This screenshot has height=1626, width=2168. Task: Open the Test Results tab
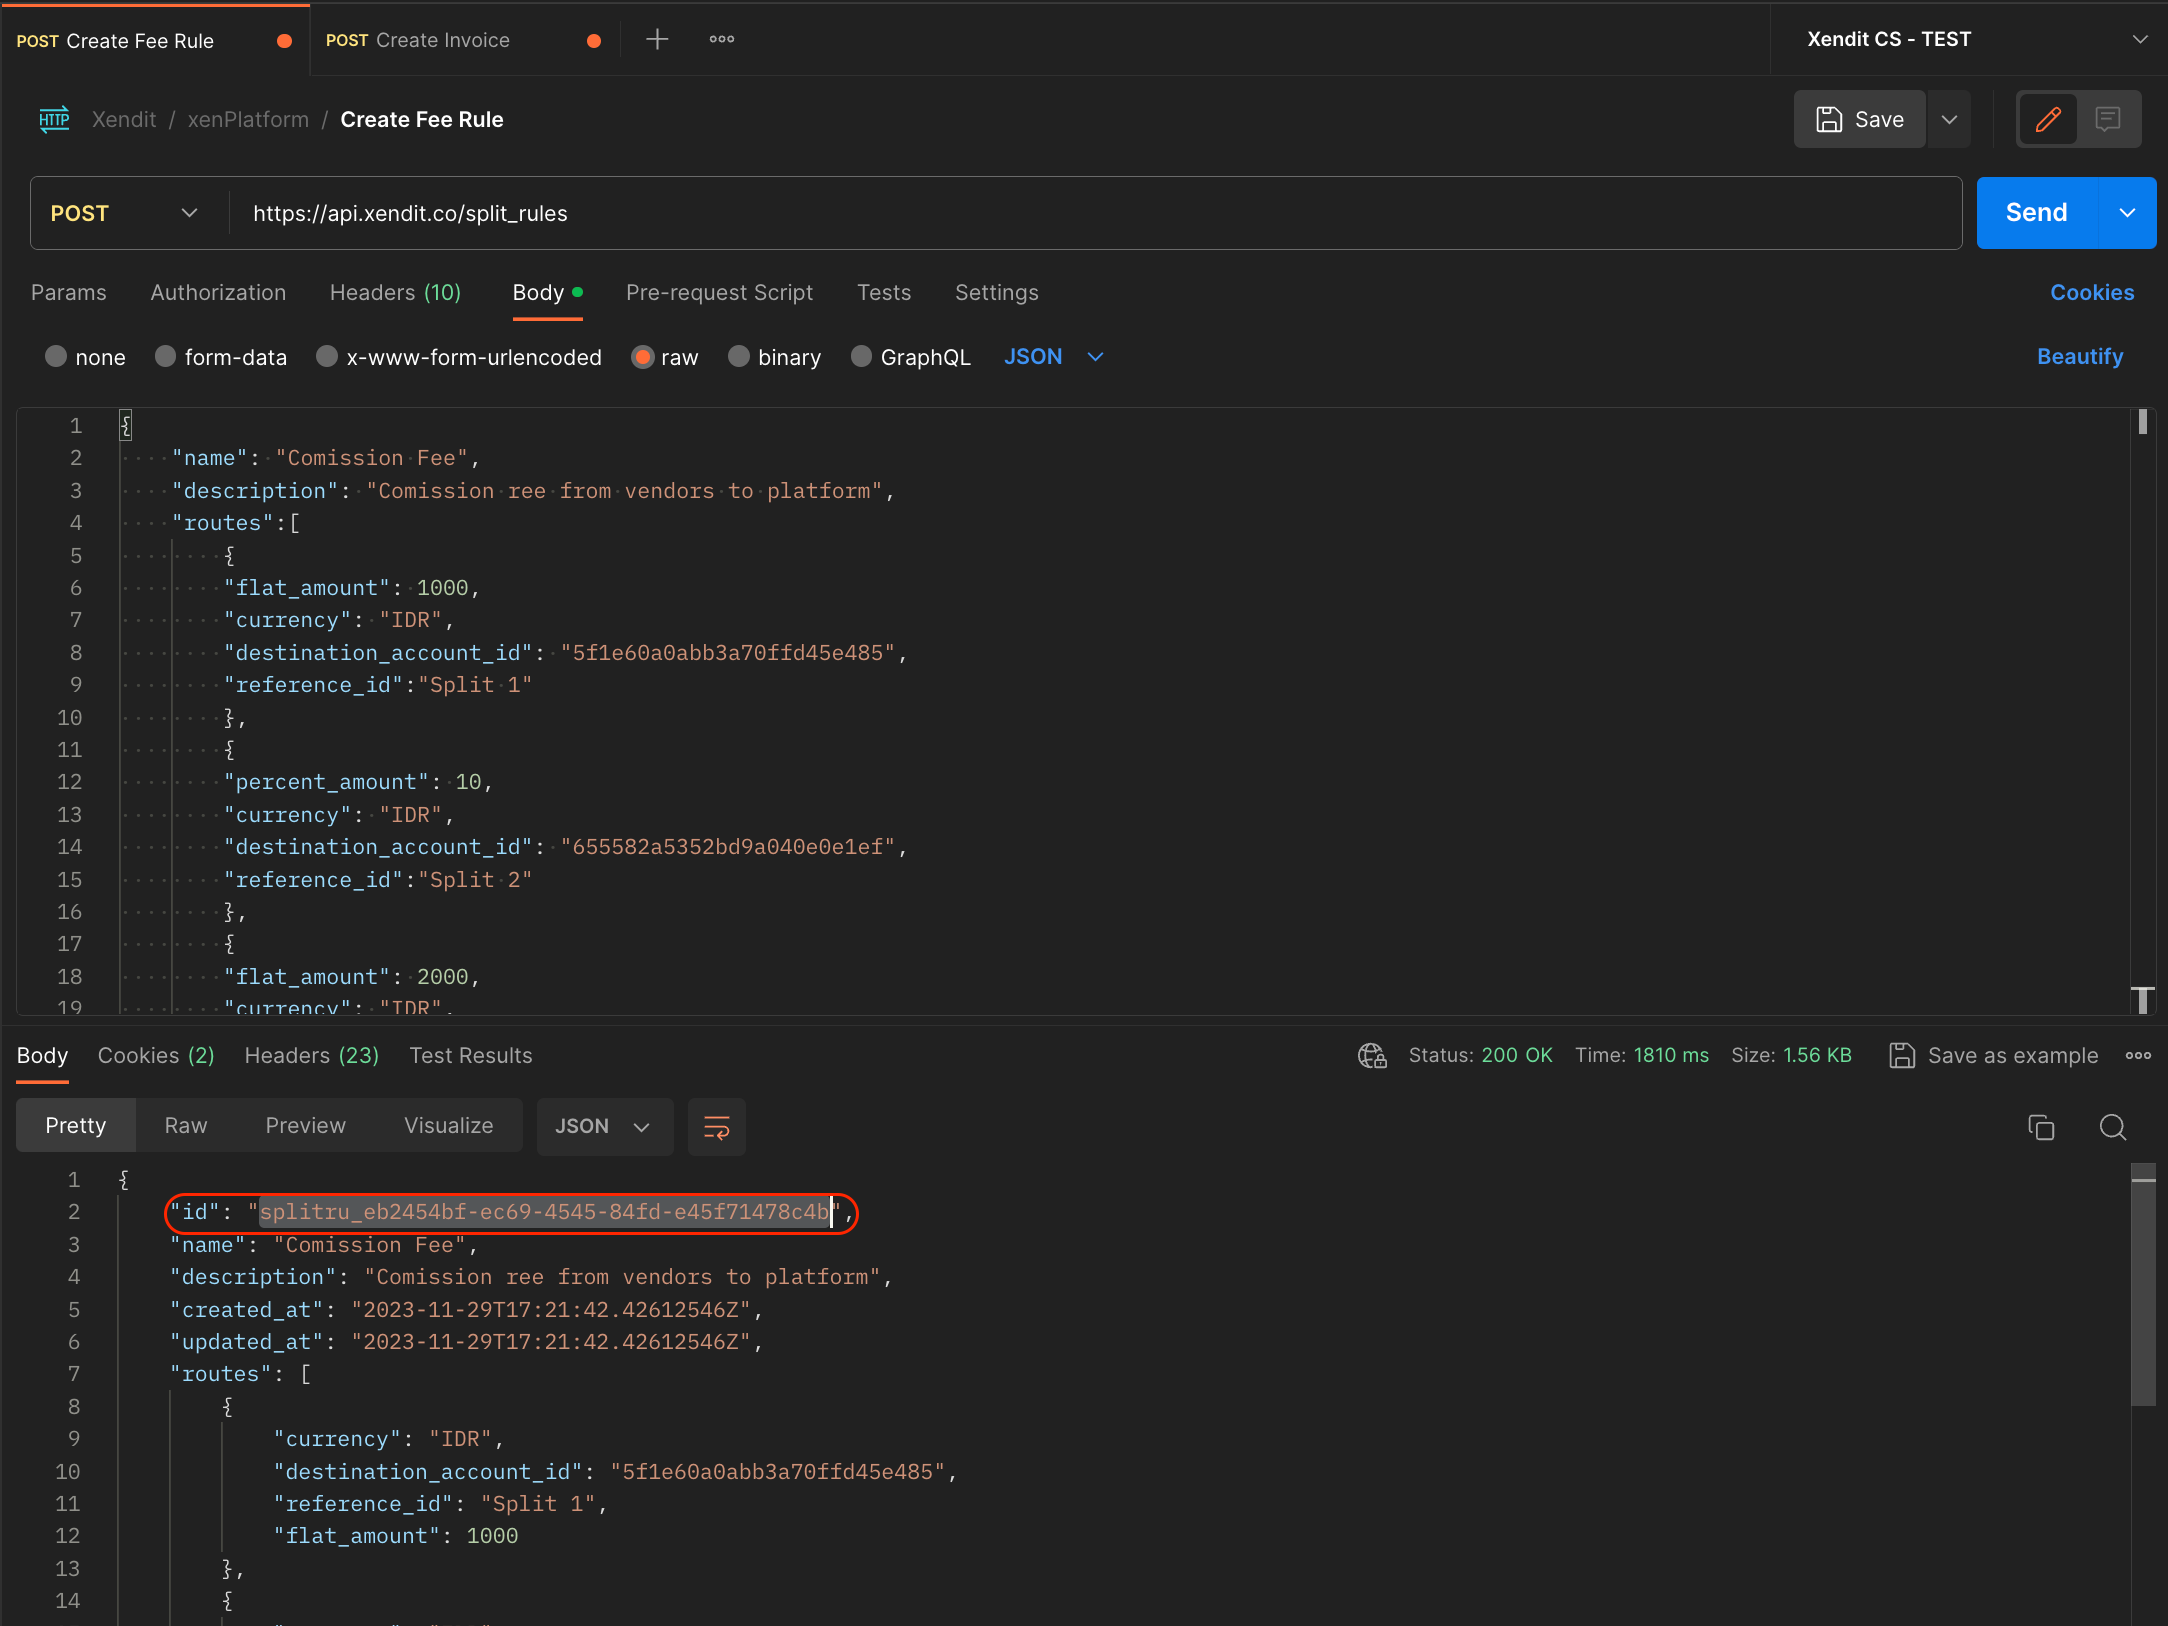coord(470,1055)
